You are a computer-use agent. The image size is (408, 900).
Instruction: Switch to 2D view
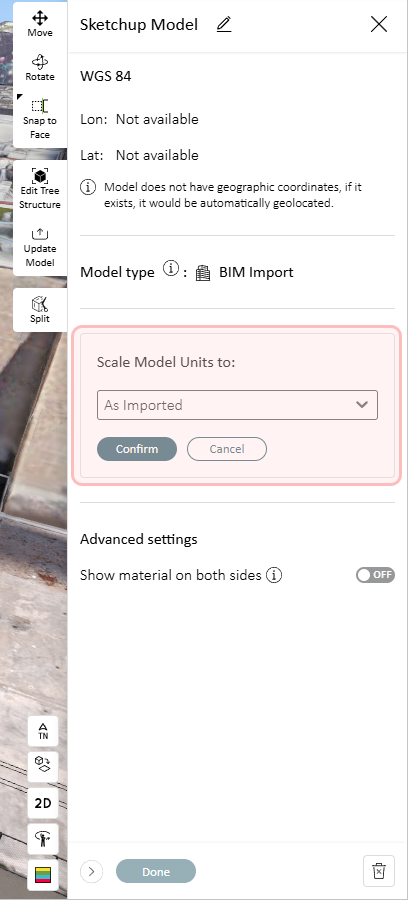(x=43, y=803)
